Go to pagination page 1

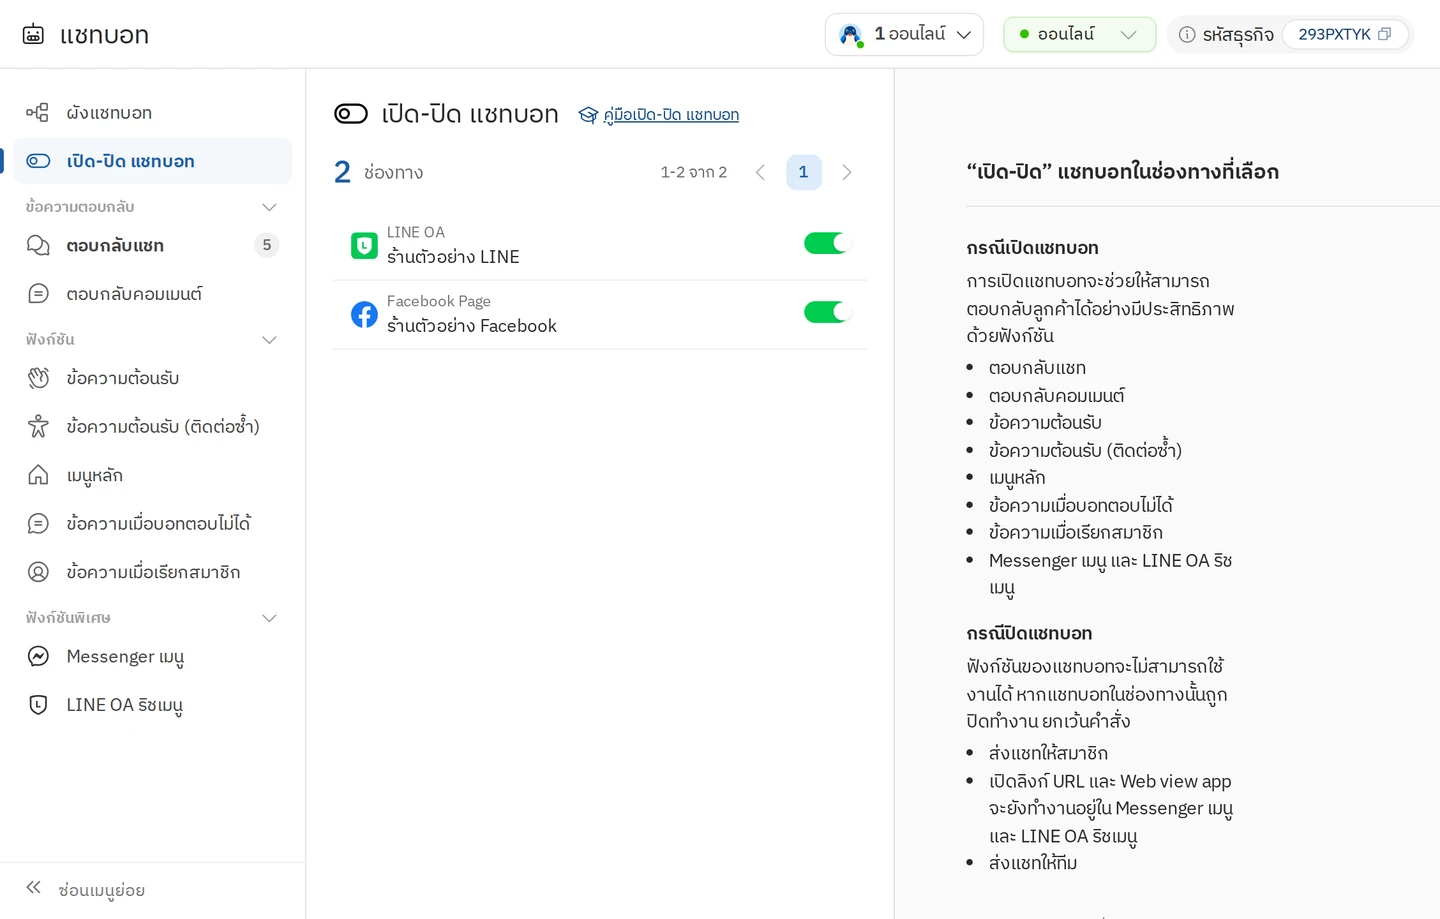(x=804, y=172)
